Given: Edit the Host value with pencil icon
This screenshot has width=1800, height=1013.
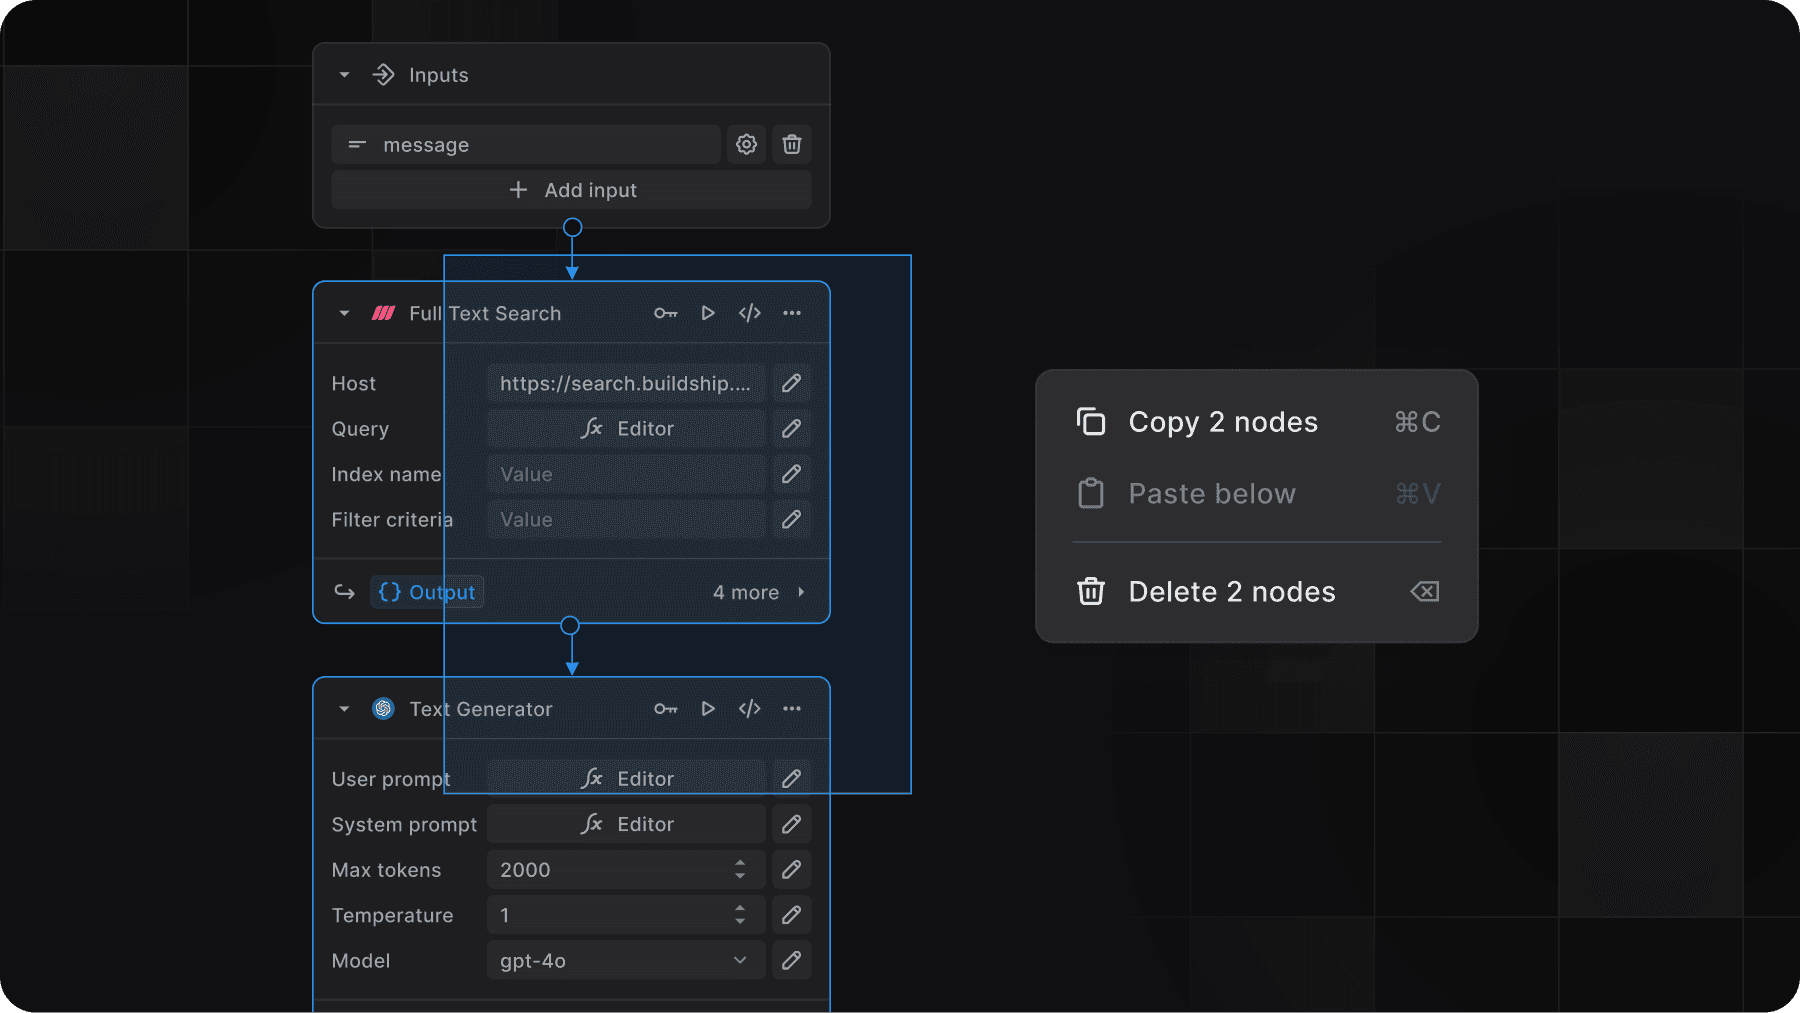Looking at the screenshot, I should click(792, 384).
